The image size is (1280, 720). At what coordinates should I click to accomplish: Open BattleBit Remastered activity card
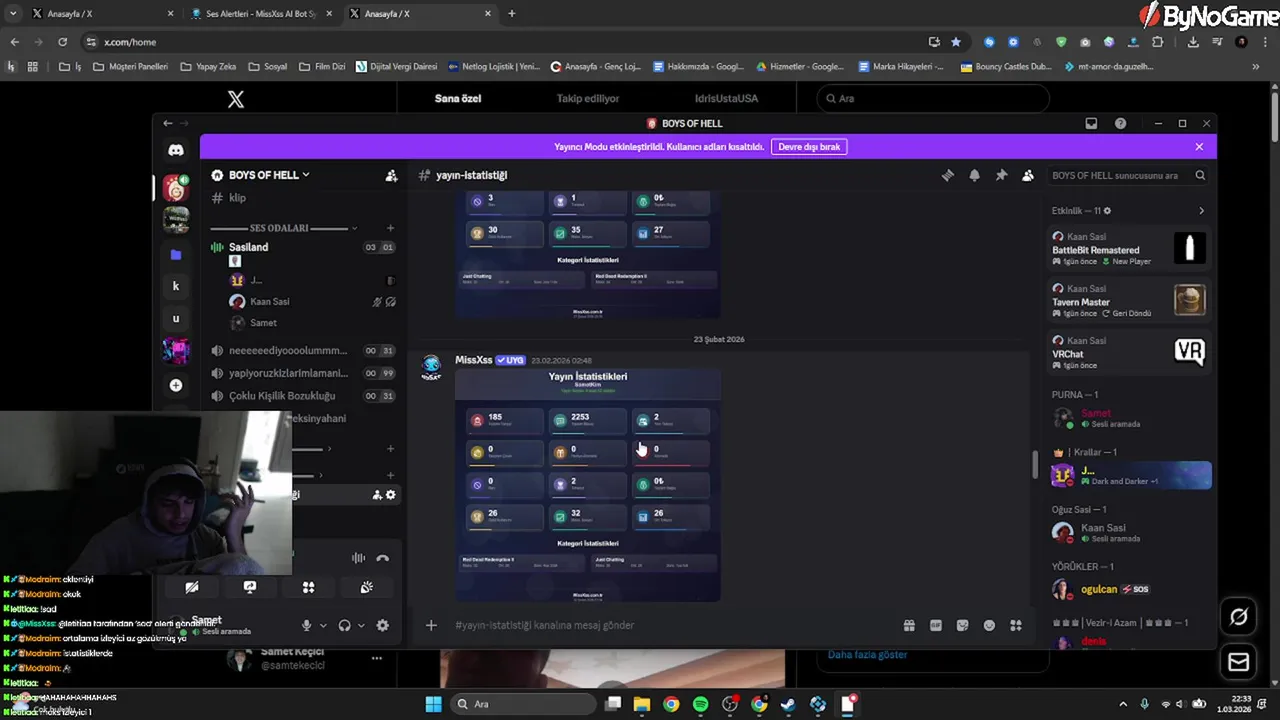pyautogui.click(x=1128, y=247)
